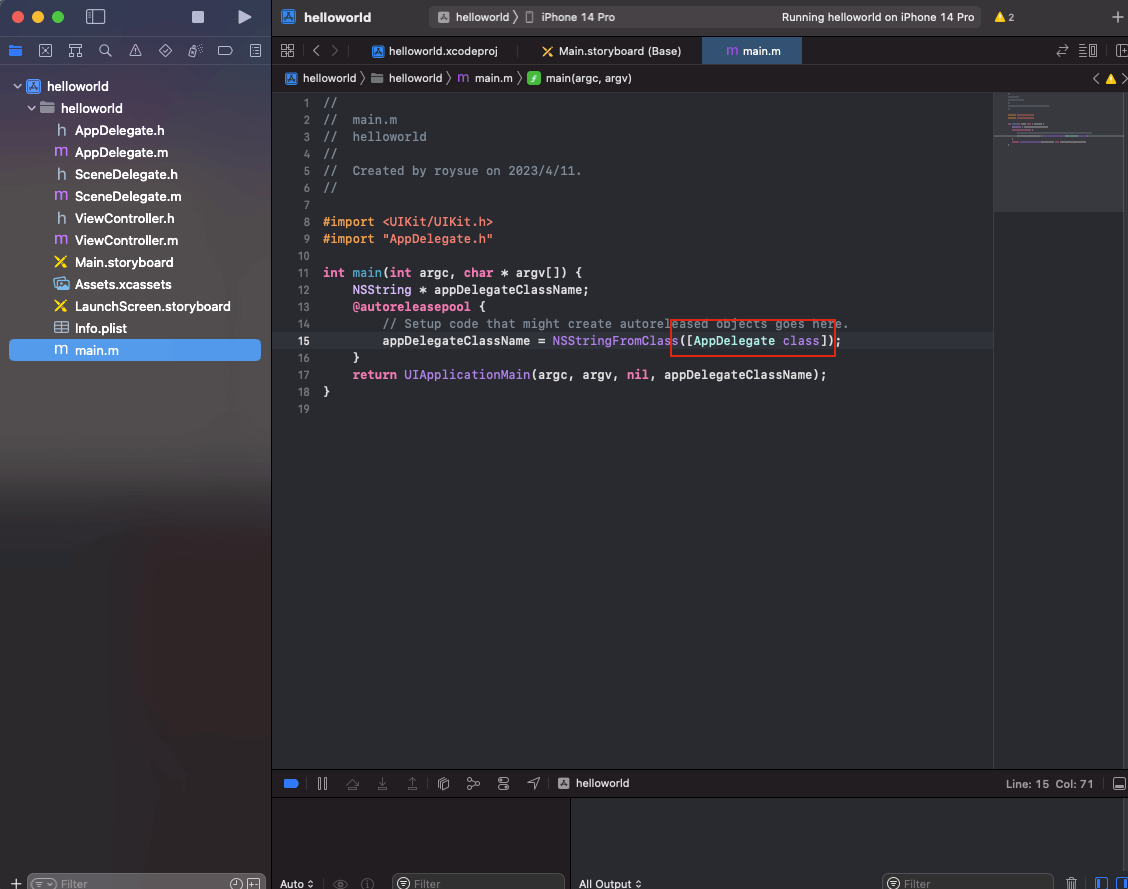Click helloworld project in jump bar

[321, 78]
